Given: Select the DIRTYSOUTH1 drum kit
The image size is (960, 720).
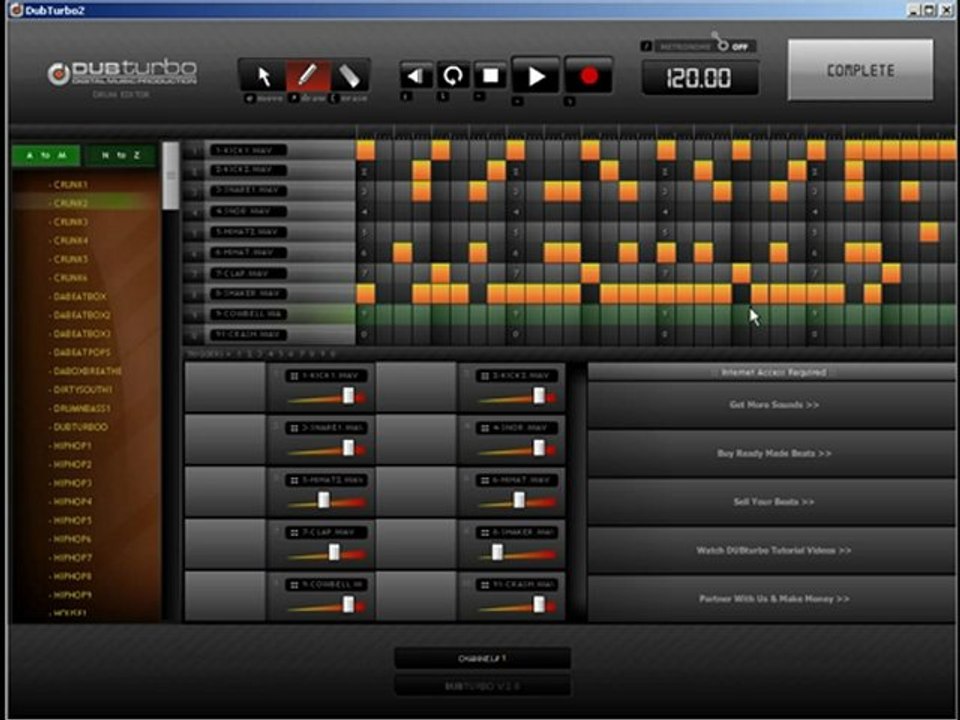Looking at the screenshot, I should click(x=83, y=389).
